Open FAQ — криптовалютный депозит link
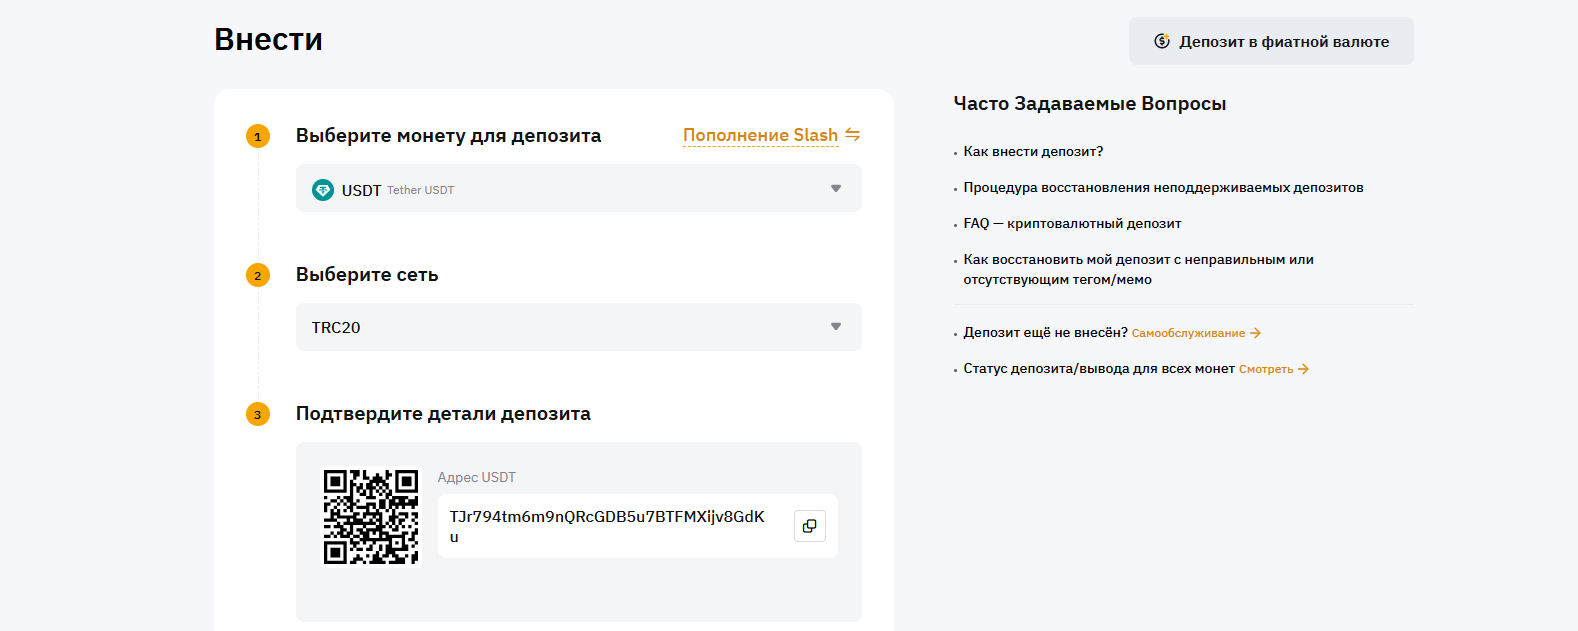Image resolution: width=1578 pixels, height=631 pixels. [1072, 224]
